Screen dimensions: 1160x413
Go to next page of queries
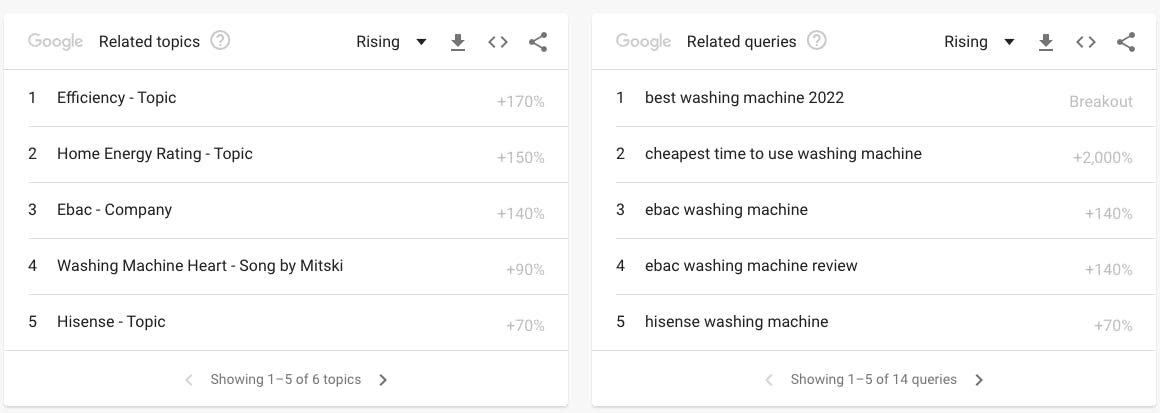coord(979,380)
